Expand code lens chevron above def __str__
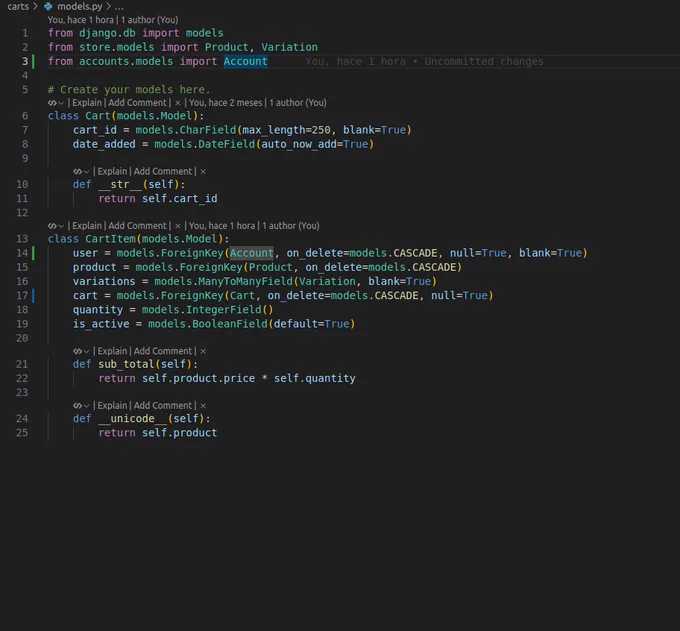The image size is (680, 631). tap(86, 172)
